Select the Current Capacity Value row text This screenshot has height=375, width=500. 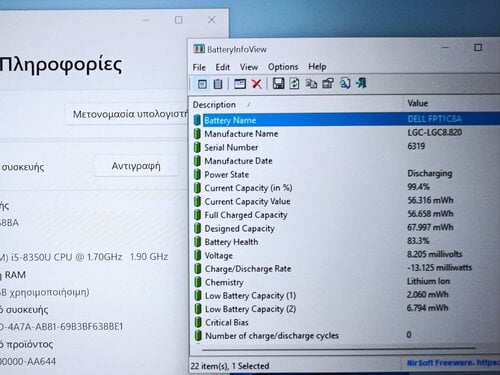click(x=247, y=201)
